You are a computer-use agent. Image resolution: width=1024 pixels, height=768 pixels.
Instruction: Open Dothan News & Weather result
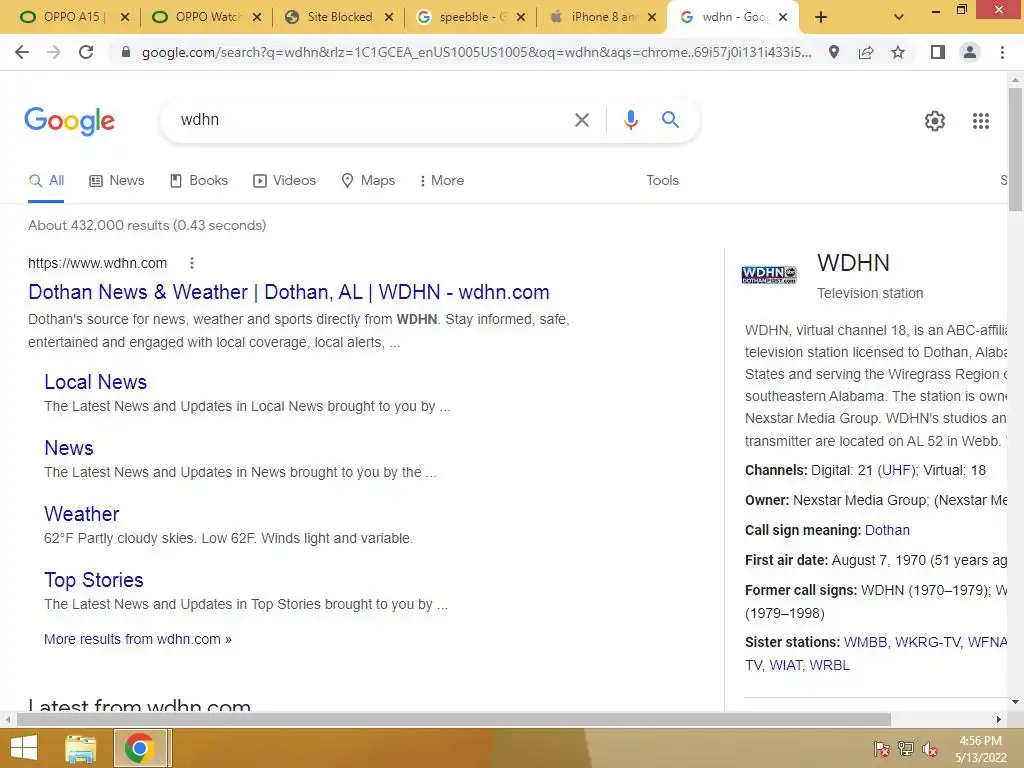point(289,292)
